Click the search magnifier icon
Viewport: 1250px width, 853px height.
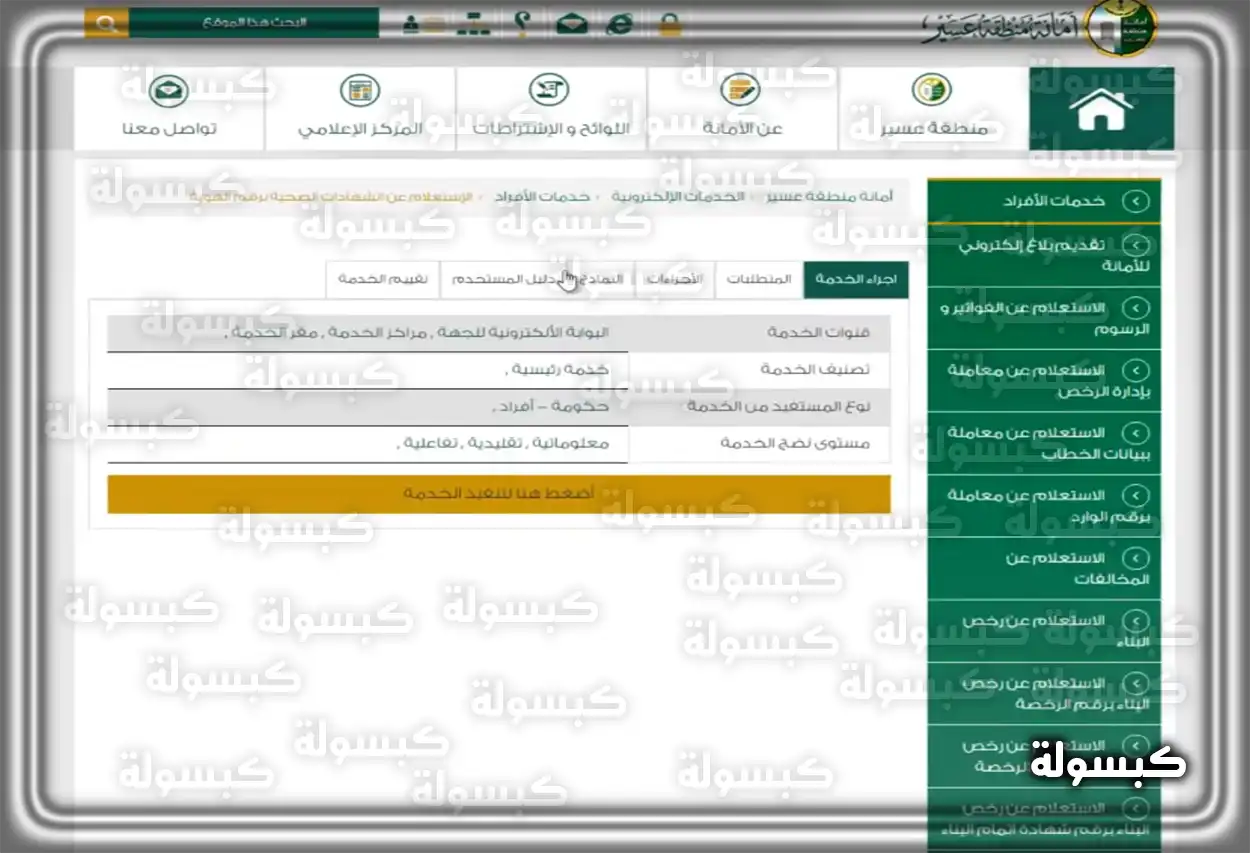click(x=106, y=21)
